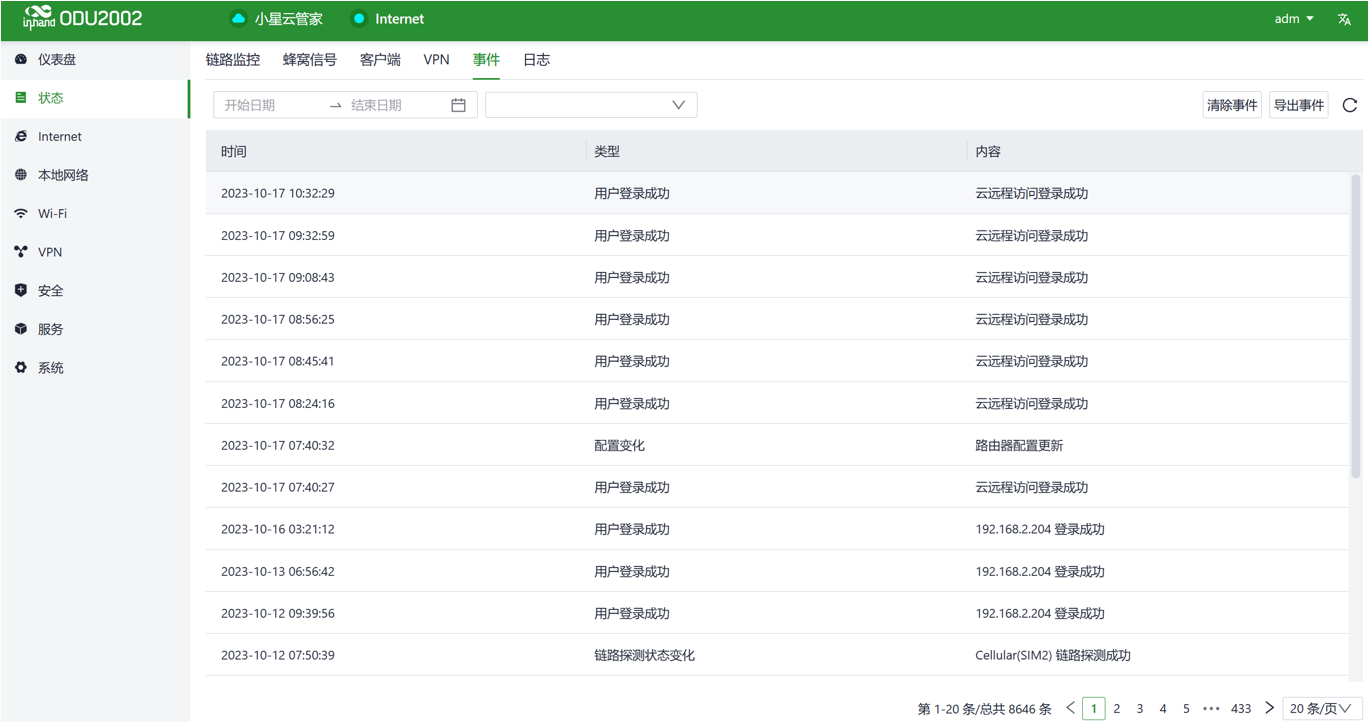The image size is (1370, 722).
Task: Click the 本地网络 globe icon
Action: point(21,175)
